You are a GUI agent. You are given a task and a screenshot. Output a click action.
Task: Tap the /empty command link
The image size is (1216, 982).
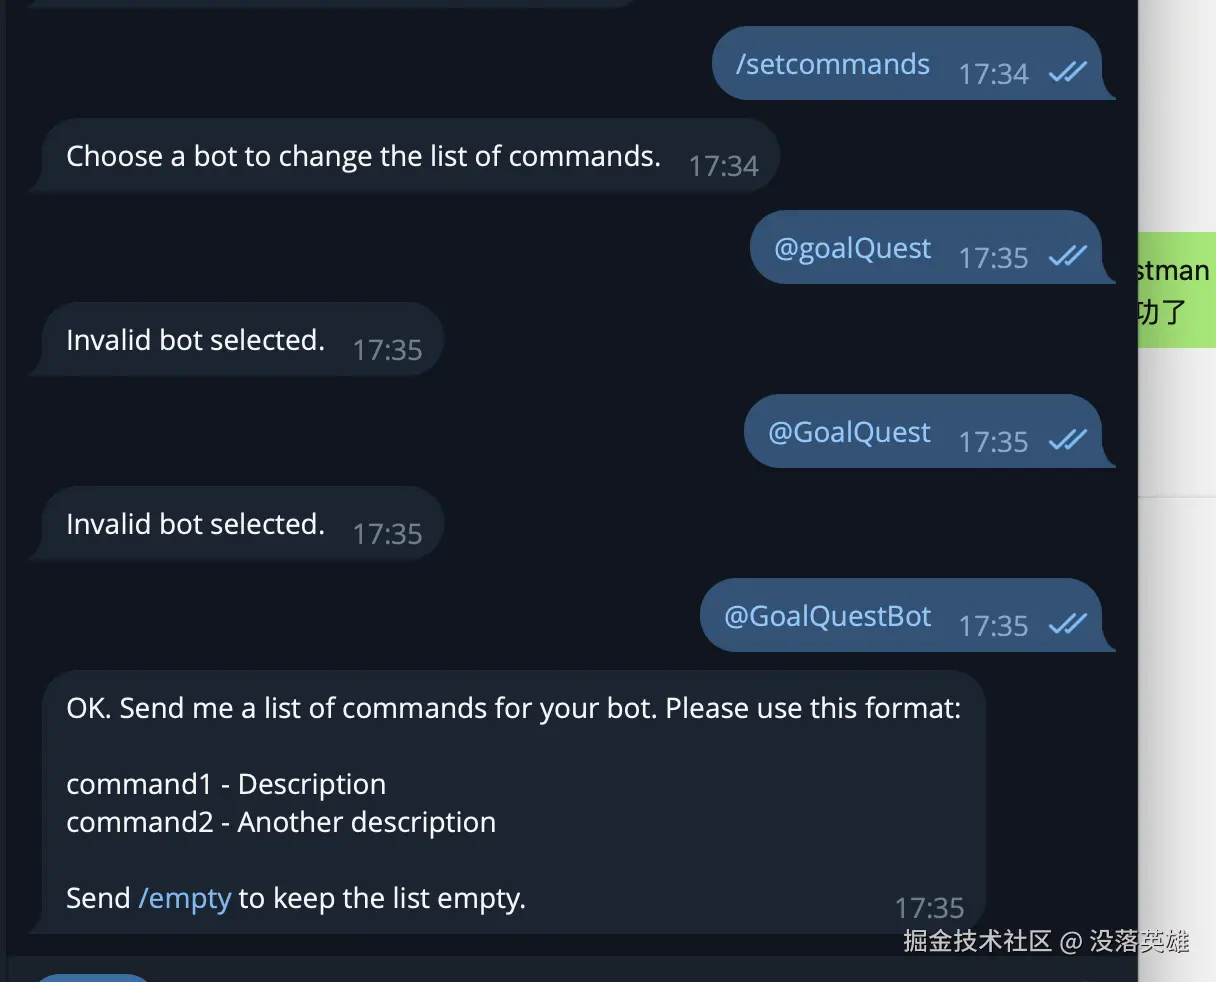(x=185, y=898)
